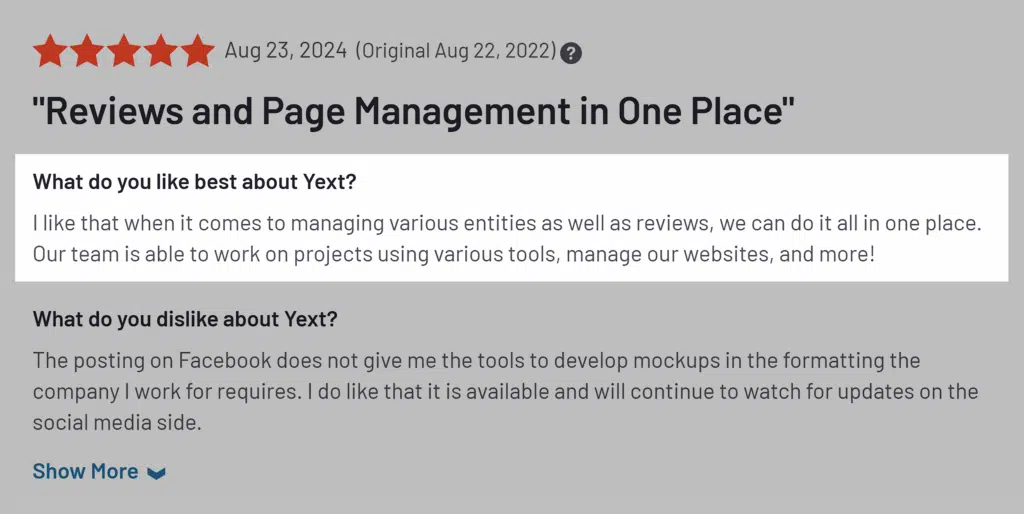Click the fourth red rating star
1024x514 pixels.
(161, 50)
